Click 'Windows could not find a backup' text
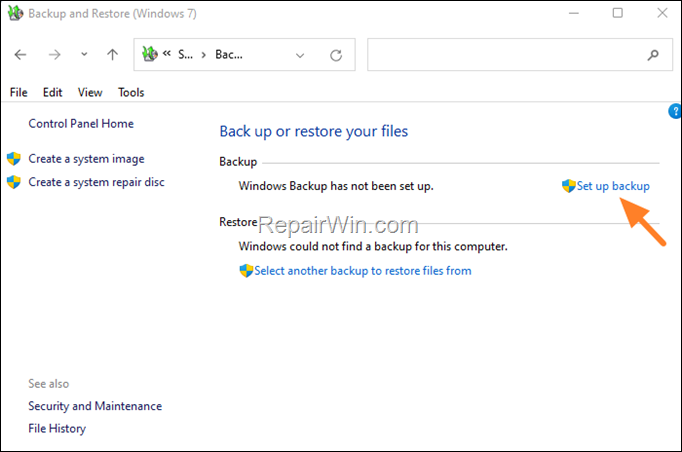Image resolution: width=682 pixels, height=452 pixels. [x=373, y=247]
